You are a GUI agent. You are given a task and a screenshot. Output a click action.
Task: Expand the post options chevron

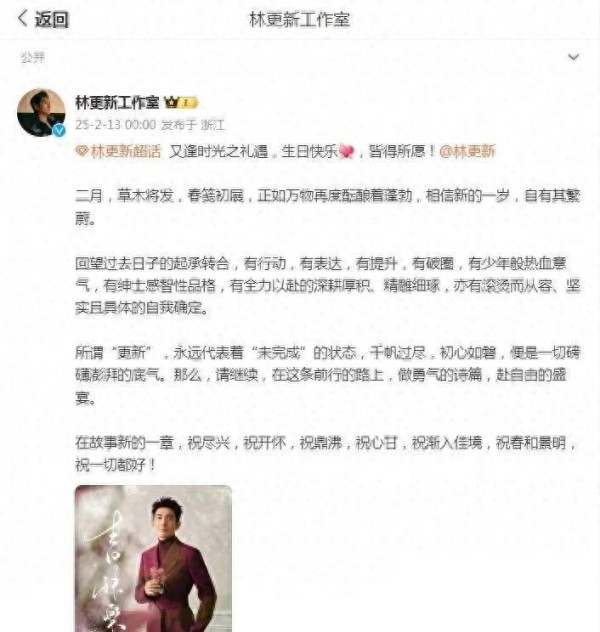coord(573,57)
